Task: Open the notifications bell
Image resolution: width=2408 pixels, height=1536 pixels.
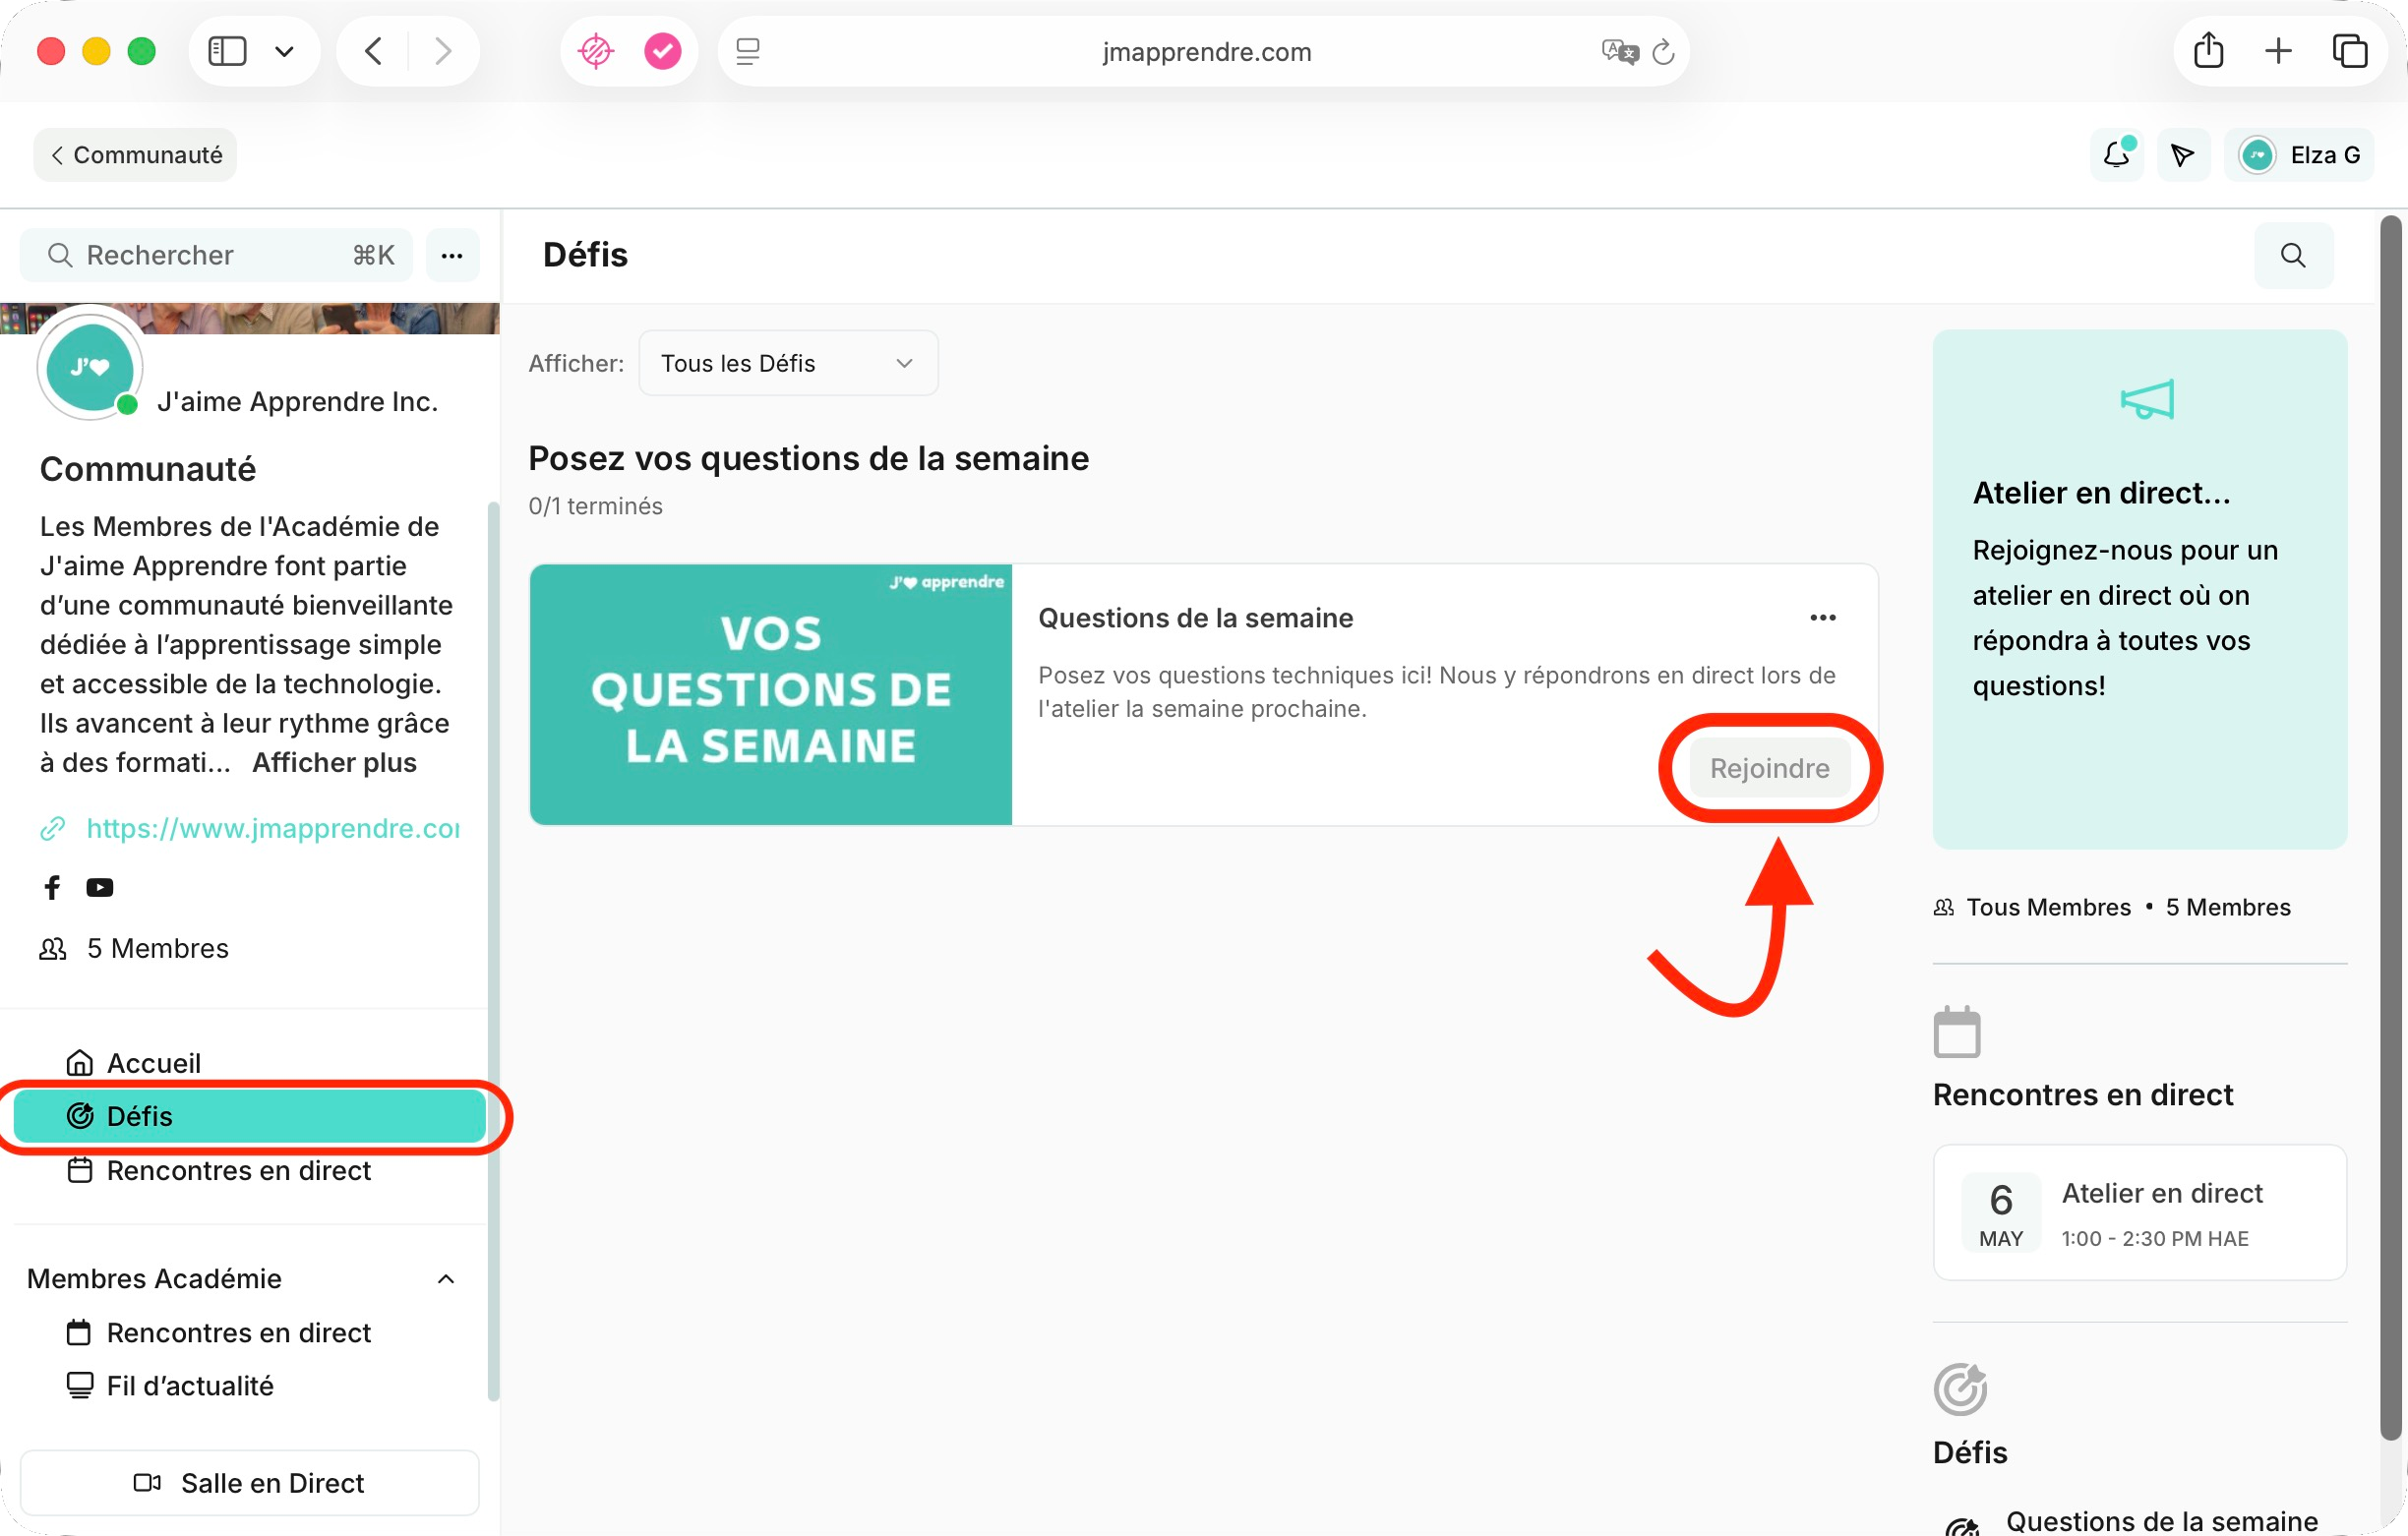Action: pyautogui.click(x=2117, y=155)
